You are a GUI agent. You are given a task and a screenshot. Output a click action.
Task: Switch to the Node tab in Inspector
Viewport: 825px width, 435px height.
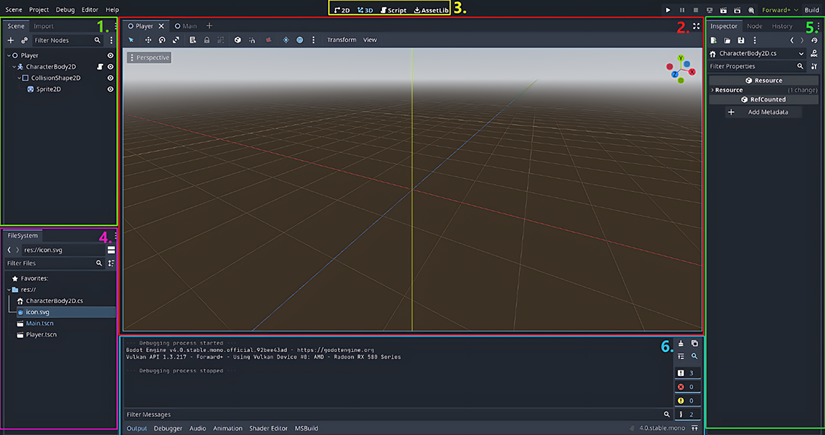pyautogui.click(x=754, y=26)
